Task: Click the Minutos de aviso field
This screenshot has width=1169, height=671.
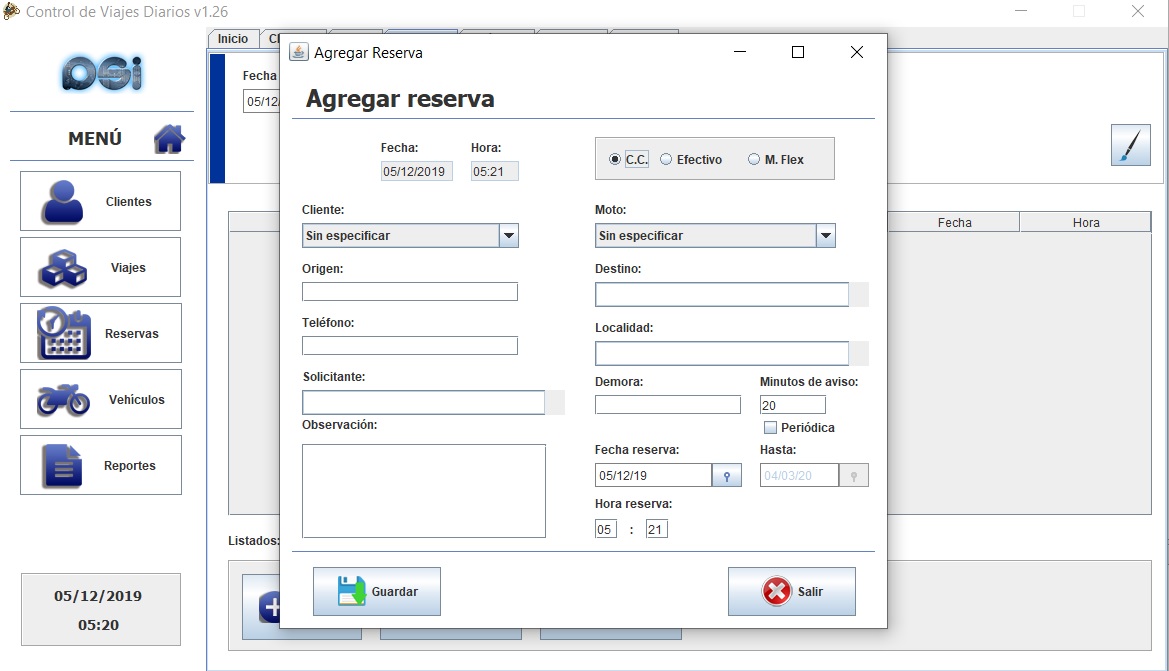Action: pos(792,405)
